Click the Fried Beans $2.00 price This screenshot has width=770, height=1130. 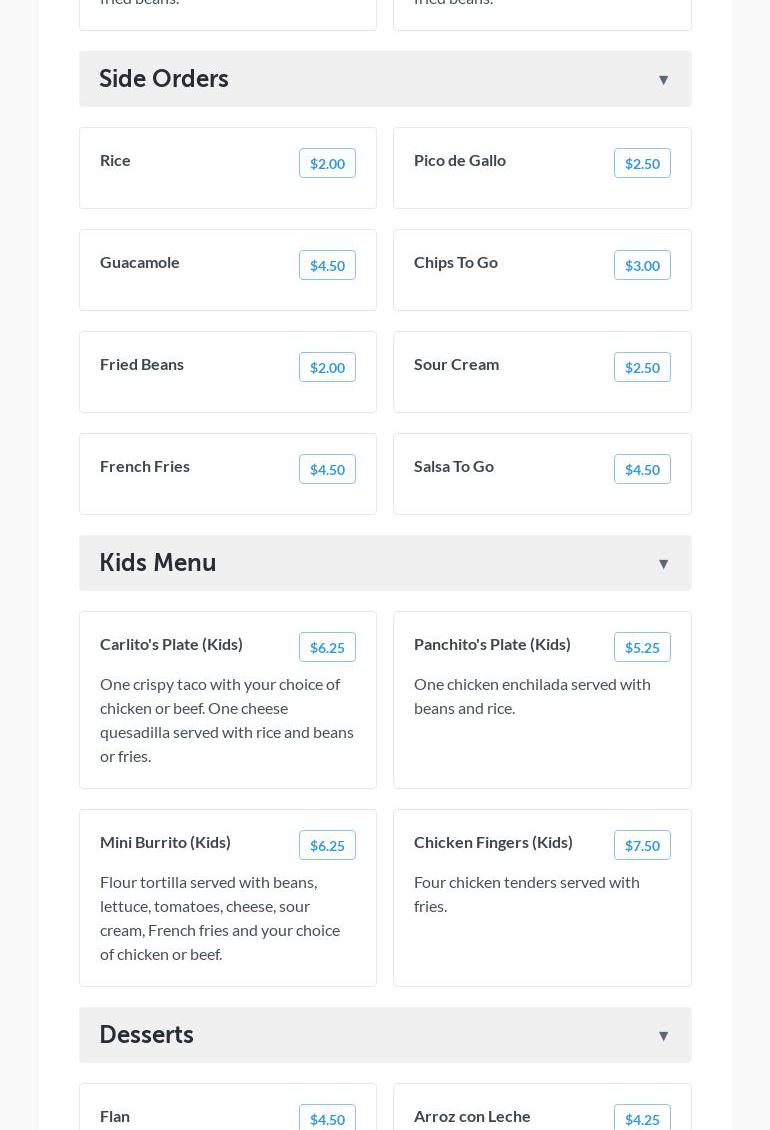pyautogui.click(x=327, y=368)
